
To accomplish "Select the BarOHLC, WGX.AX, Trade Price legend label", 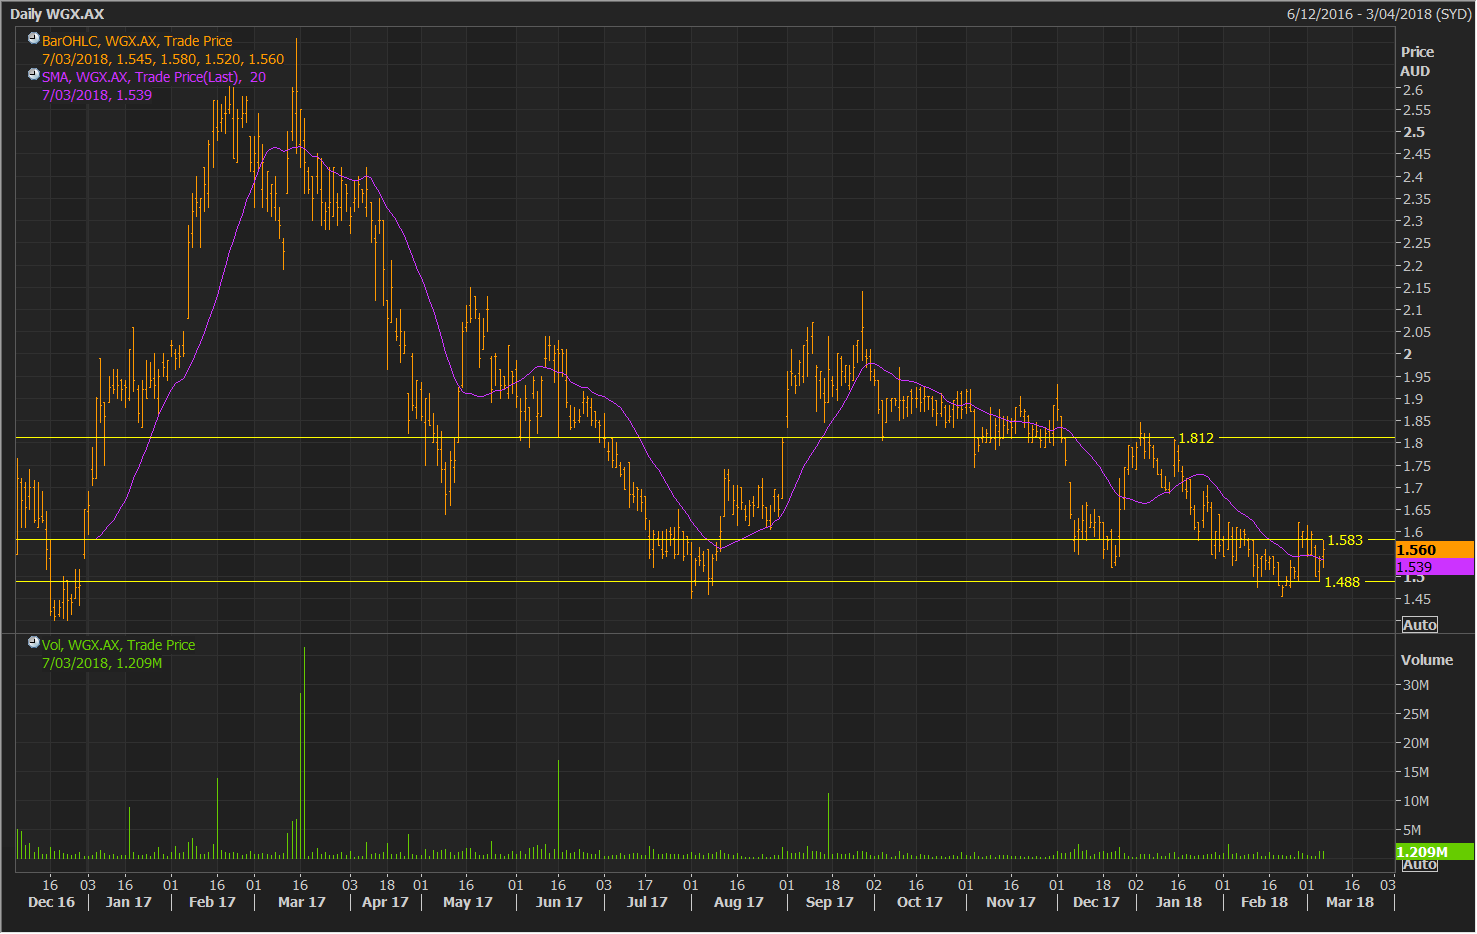I will (x=137, y=41).
